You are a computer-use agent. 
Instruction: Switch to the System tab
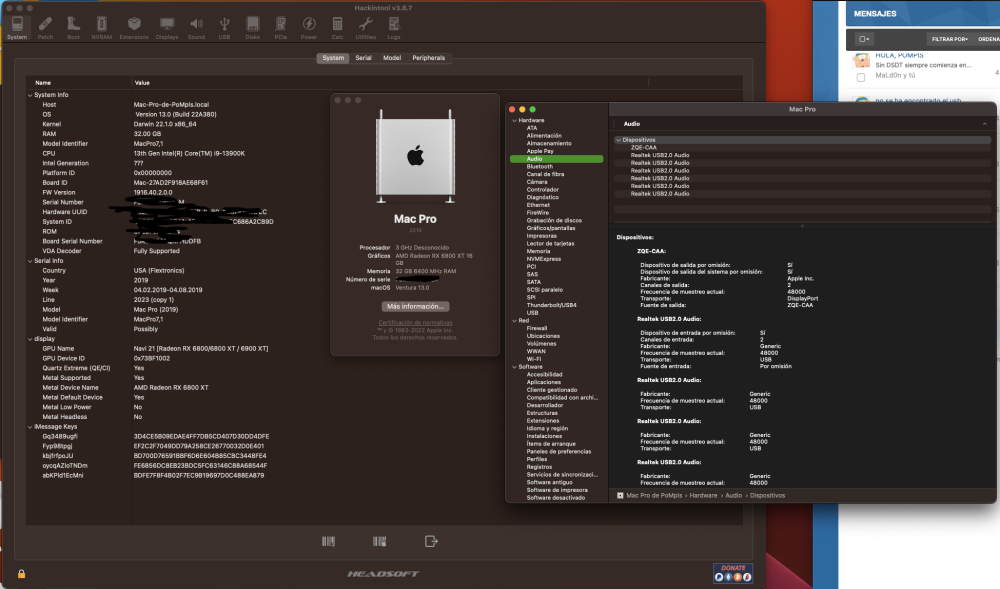point(333,58)
